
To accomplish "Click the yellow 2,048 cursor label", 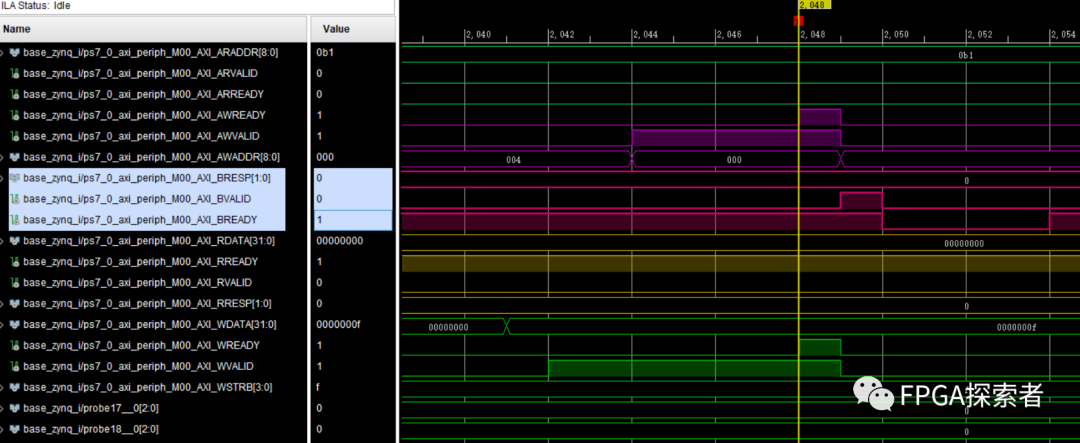I will pyautogui.click(x=814, y=5).
